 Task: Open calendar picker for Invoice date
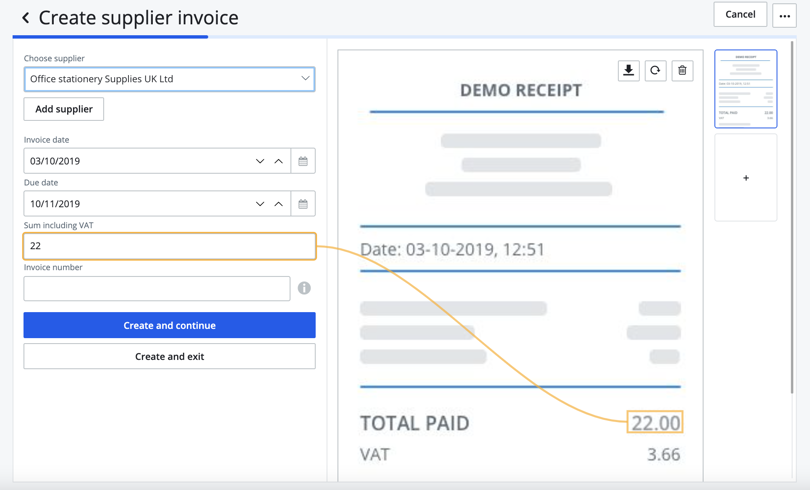click(x=303, y=161)
